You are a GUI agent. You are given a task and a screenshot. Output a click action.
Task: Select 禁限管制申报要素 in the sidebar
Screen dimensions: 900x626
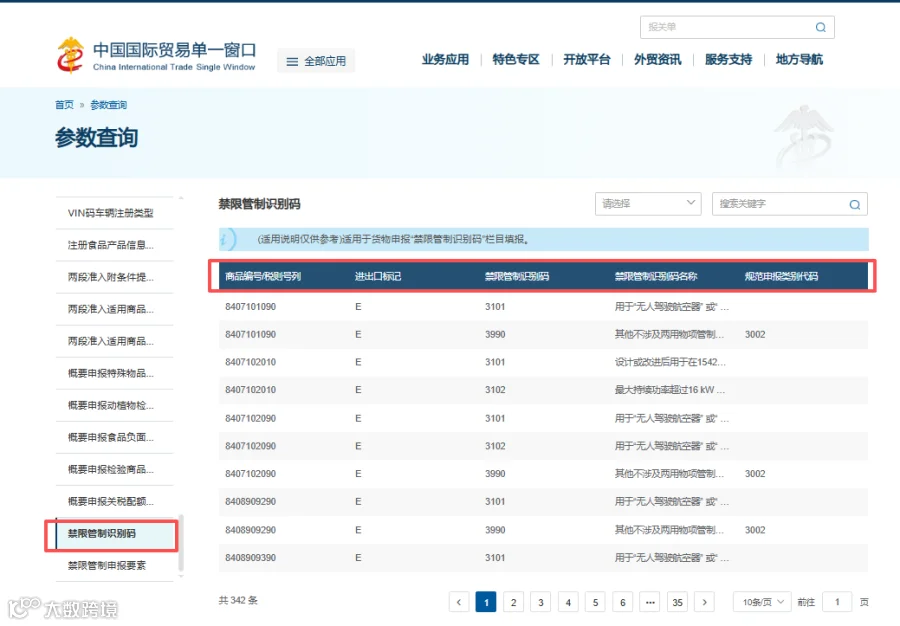click(x=114, y=565)
